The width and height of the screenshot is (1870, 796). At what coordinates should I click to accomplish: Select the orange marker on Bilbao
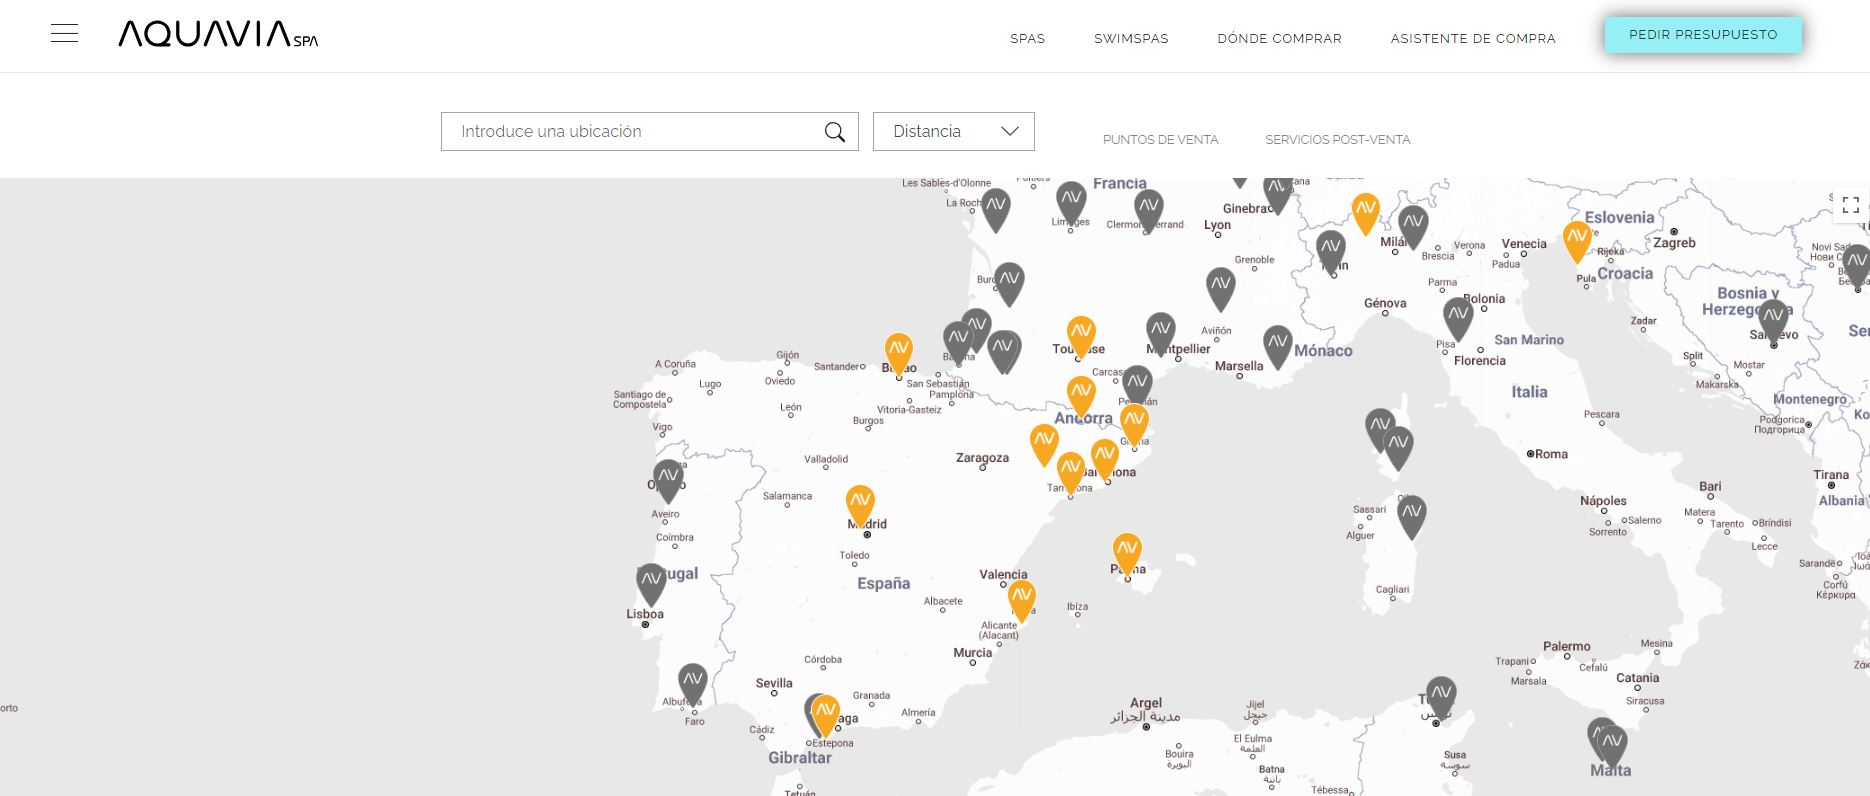pos(899,353)
